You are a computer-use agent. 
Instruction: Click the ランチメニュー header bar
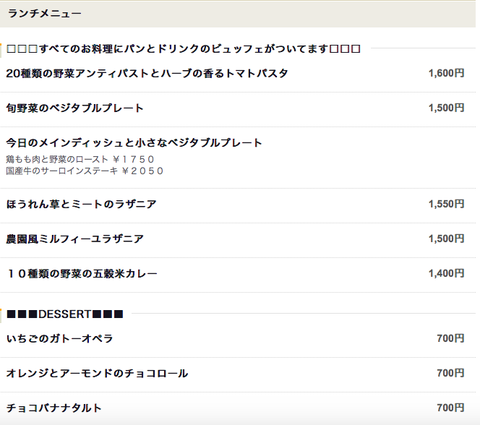coord(238,14)
